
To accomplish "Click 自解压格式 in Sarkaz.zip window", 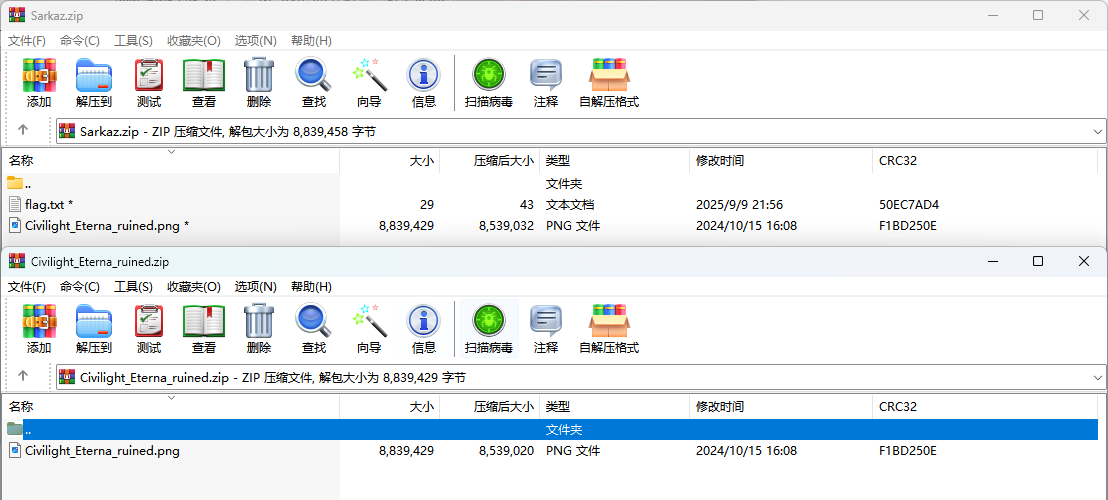I will point(609,83).
